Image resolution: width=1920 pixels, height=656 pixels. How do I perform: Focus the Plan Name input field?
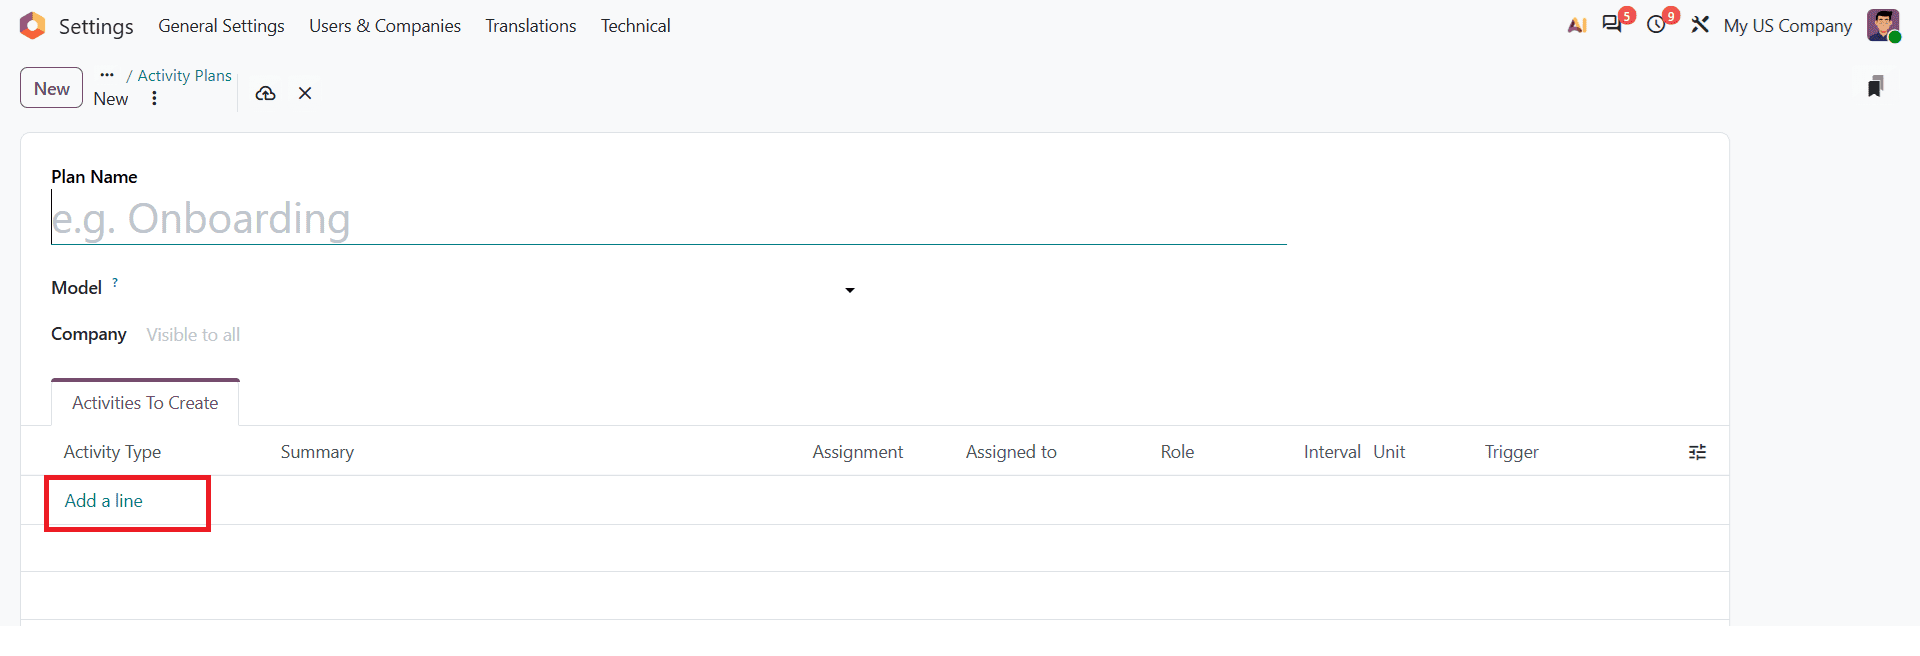click(x=669, y=218)
